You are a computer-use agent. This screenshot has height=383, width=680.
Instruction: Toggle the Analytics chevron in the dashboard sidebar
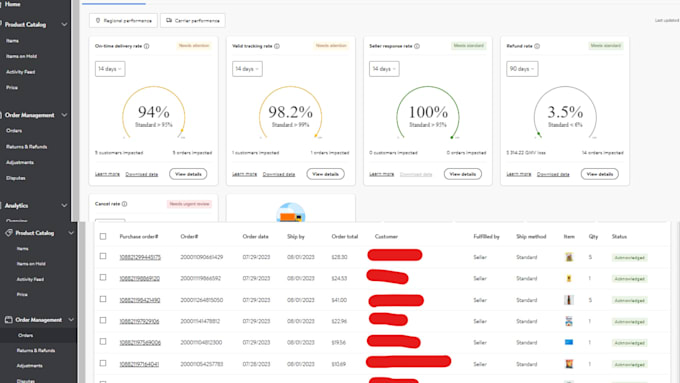pyautogui.click(x=64, y=206)
